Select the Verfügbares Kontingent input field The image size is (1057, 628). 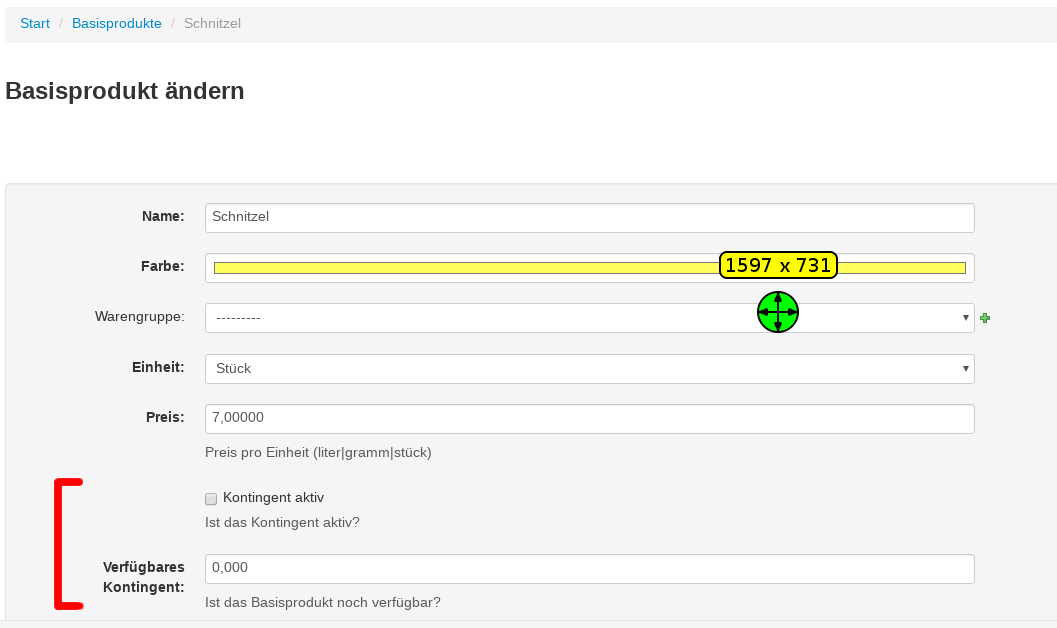tap(589, 568)
